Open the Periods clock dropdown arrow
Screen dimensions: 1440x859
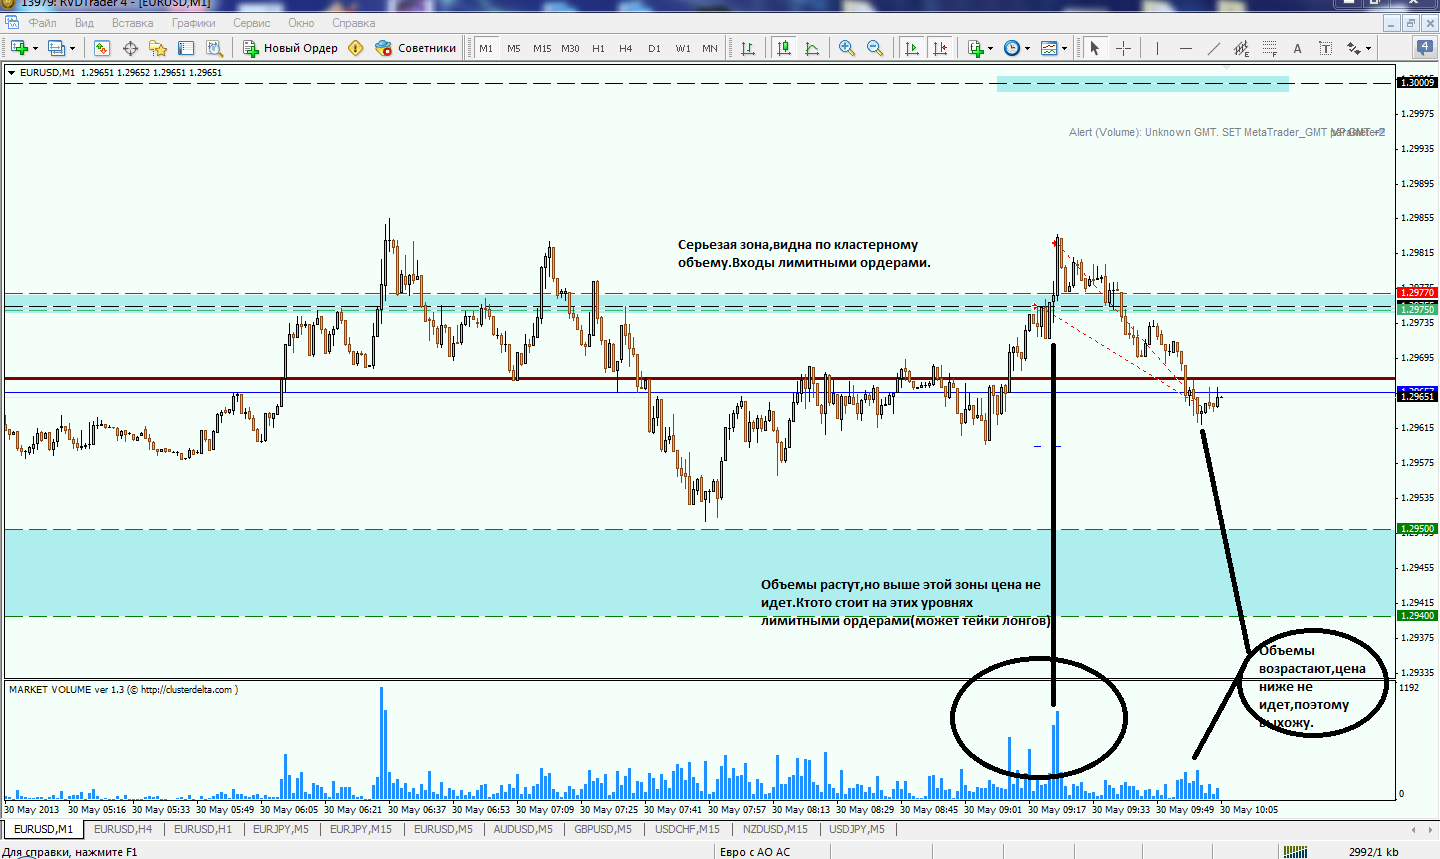1027,48
